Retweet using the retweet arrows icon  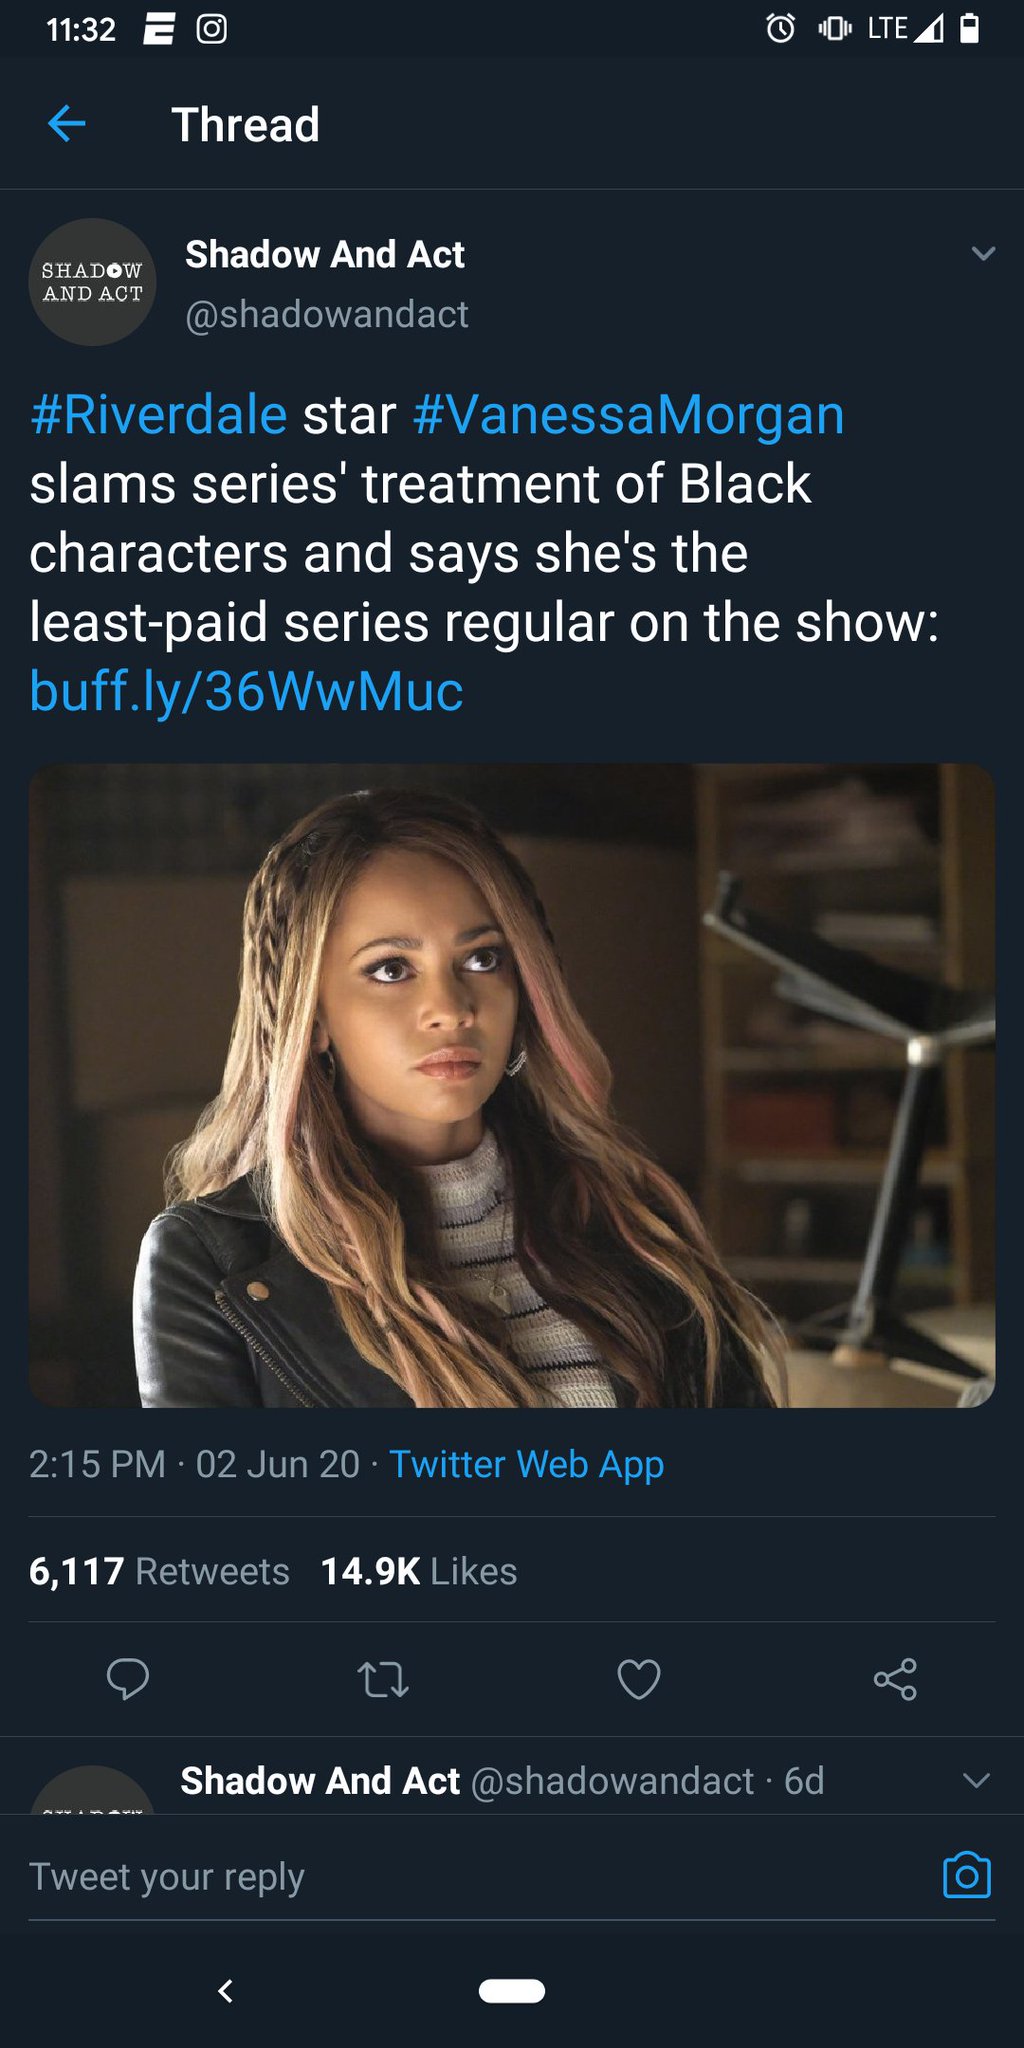point(384,1679)
